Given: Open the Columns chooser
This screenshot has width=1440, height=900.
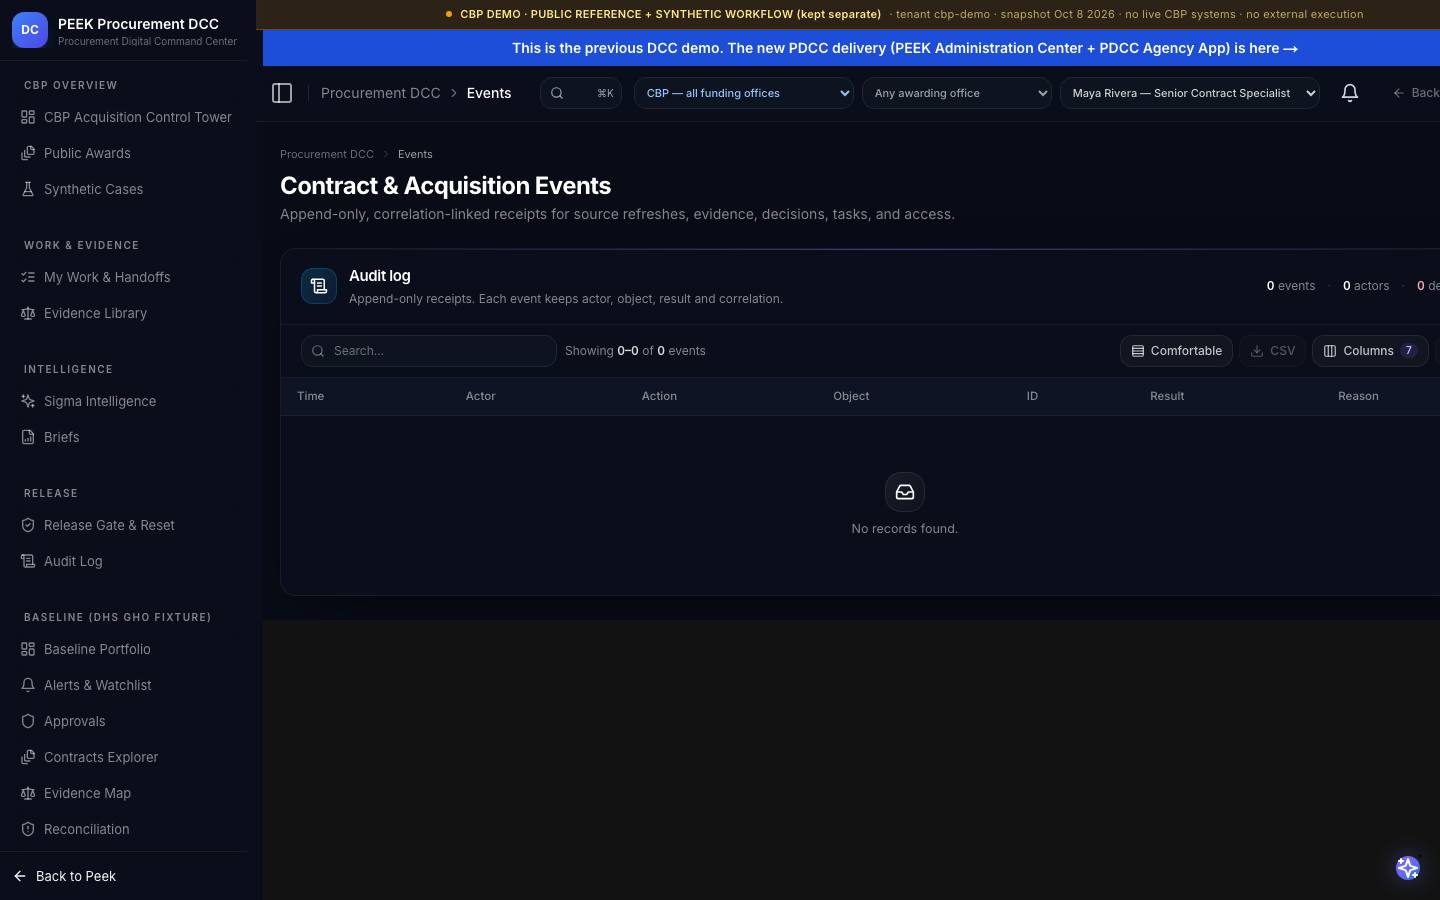Looking at the screenshot, I should point(1370,351).
